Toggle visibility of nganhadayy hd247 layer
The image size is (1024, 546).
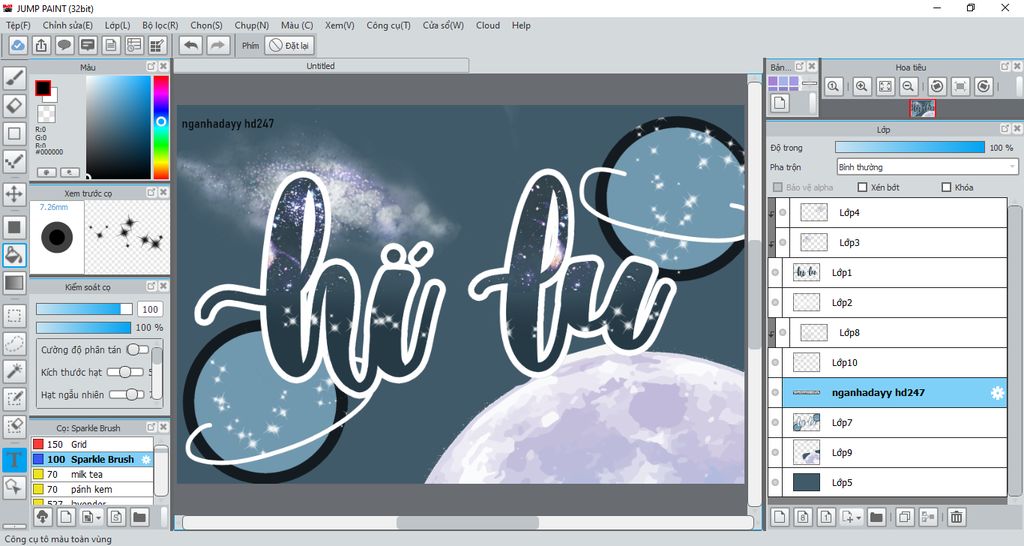tap(775, 393)
